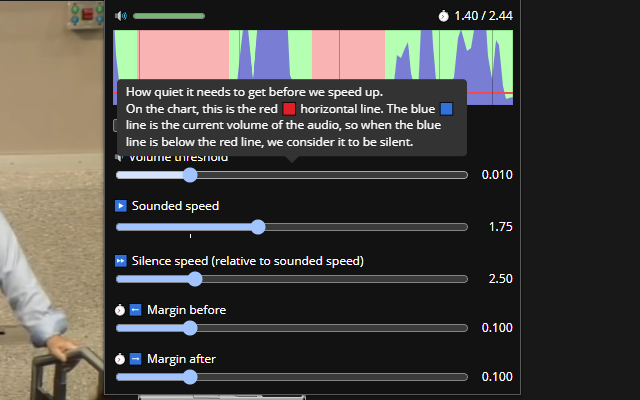The width and height of the screenshot is (640, 400).
Task: Click the right arrow icon beside Margin after
Action: click(x=136, y=359)
